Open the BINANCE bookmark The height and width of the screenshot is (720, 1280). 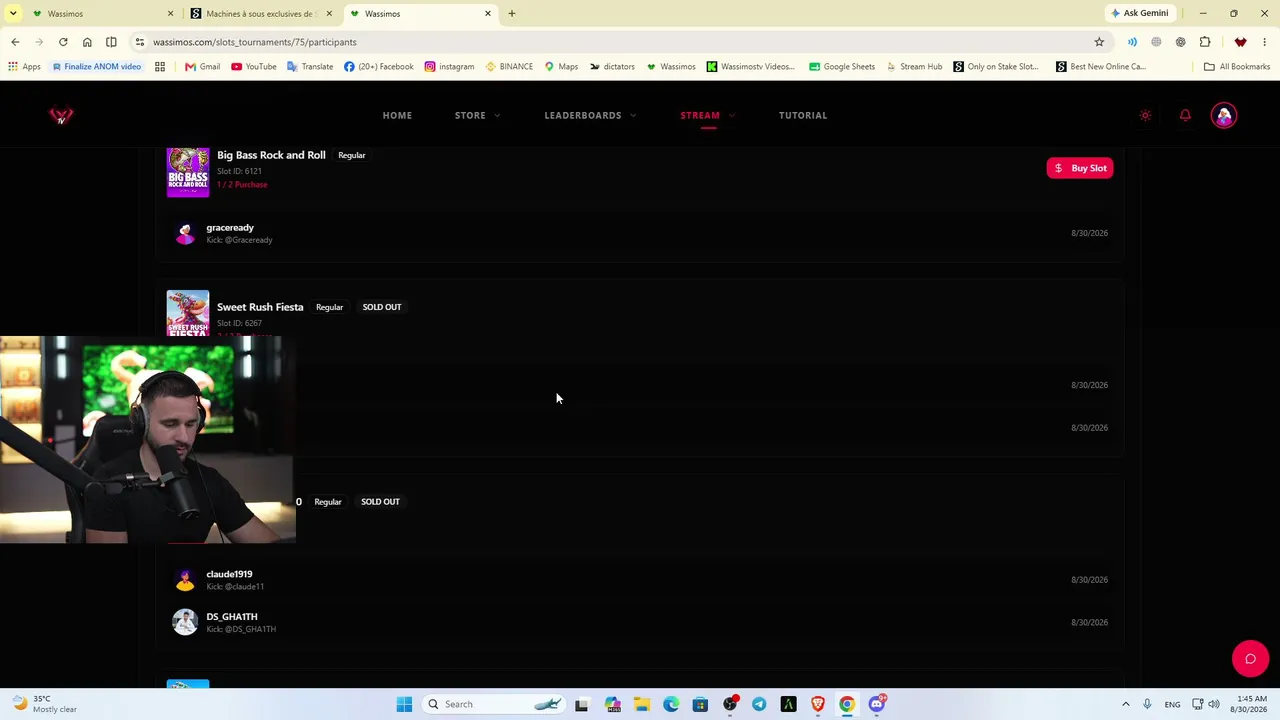pyautogui.click(x=509, y=67)
